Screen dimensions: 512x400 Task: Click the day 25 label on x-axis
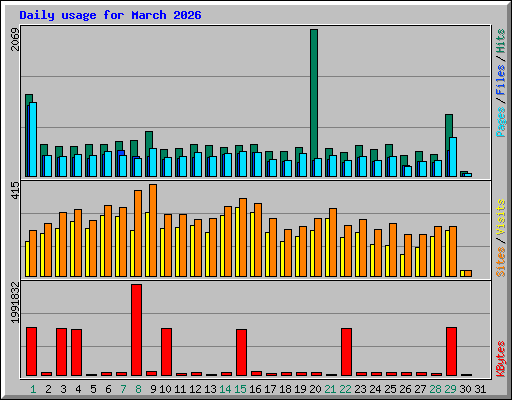390,389
